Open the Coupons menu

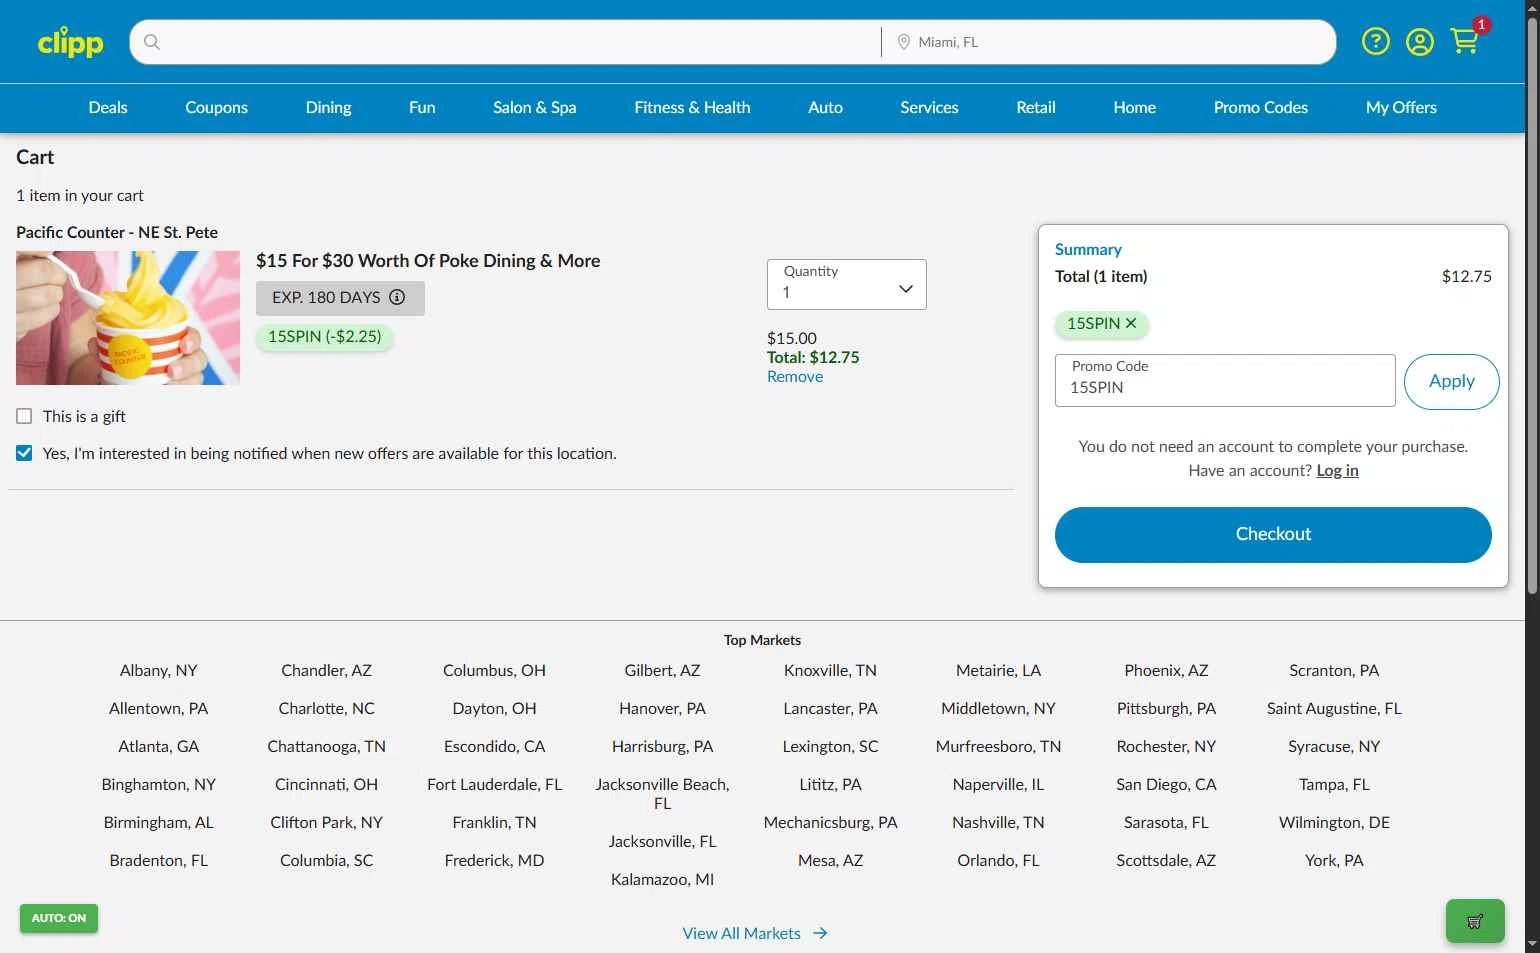click(x=216, y=107)
